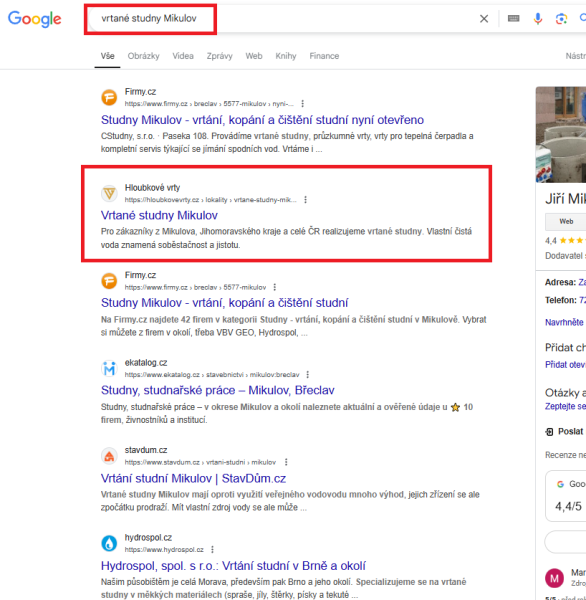Click the Navrhněte link in side panel
Image resolution: width=586 pixels, height=600 pixels.
tap(564, 322)
